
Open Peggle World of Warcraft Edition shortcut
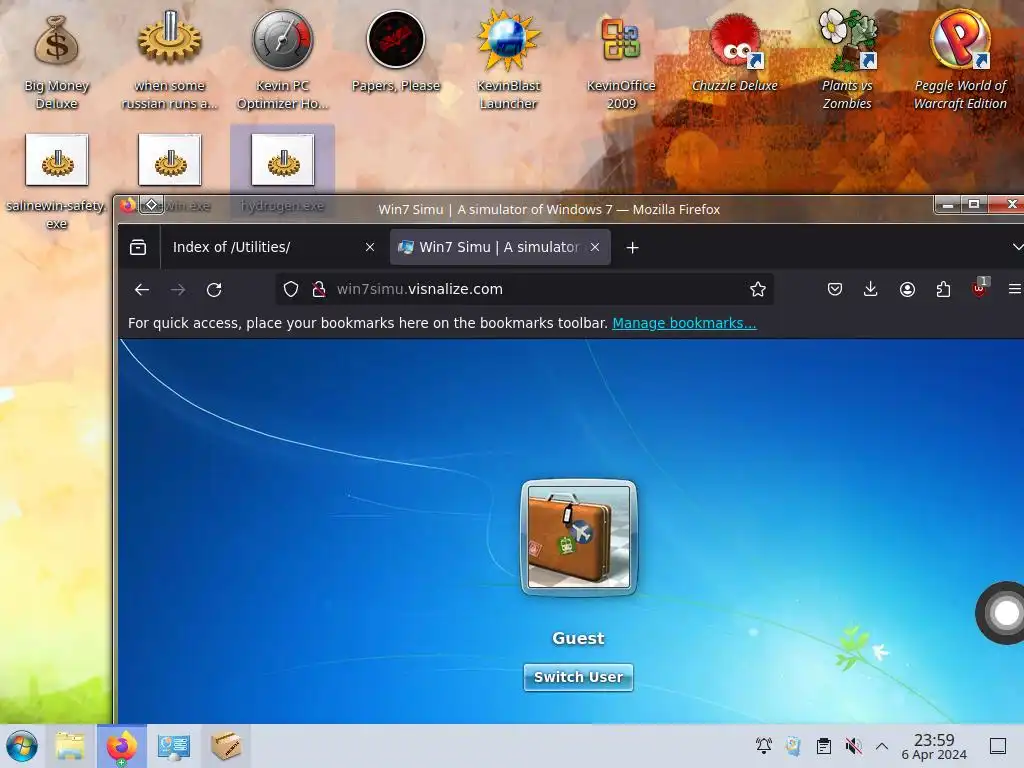[960, 61]
